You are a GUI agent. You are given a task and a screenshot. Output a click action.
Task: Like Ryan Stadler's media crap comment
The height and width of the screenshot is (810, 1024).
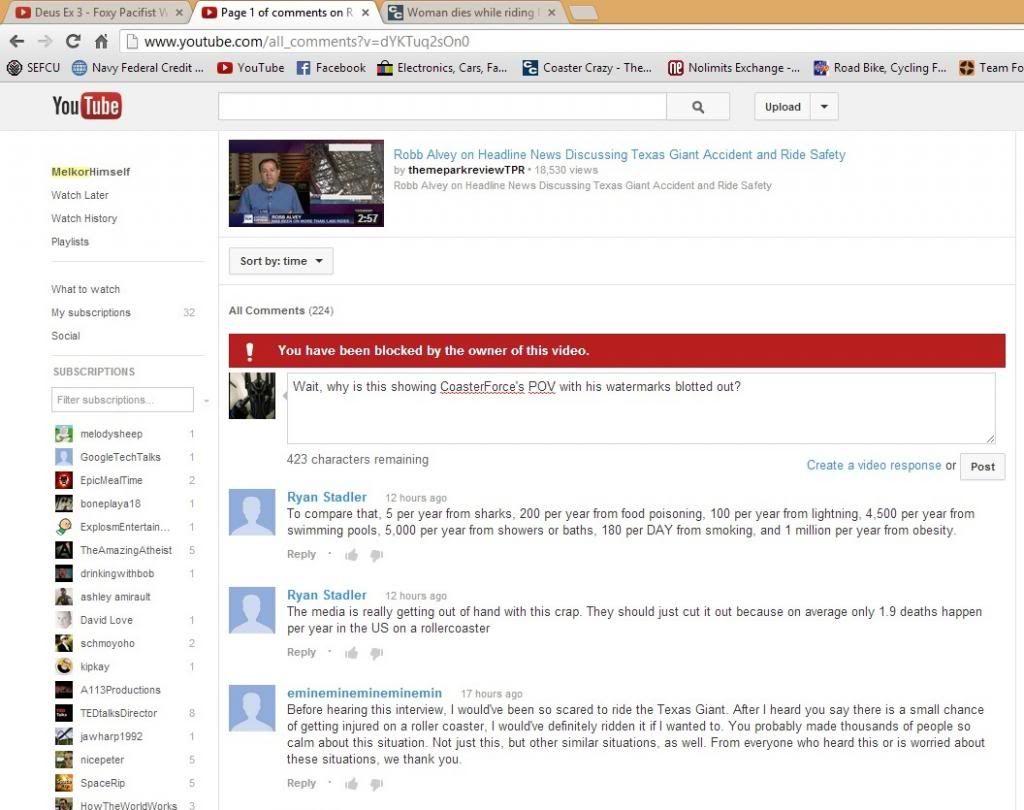[351, 653]
